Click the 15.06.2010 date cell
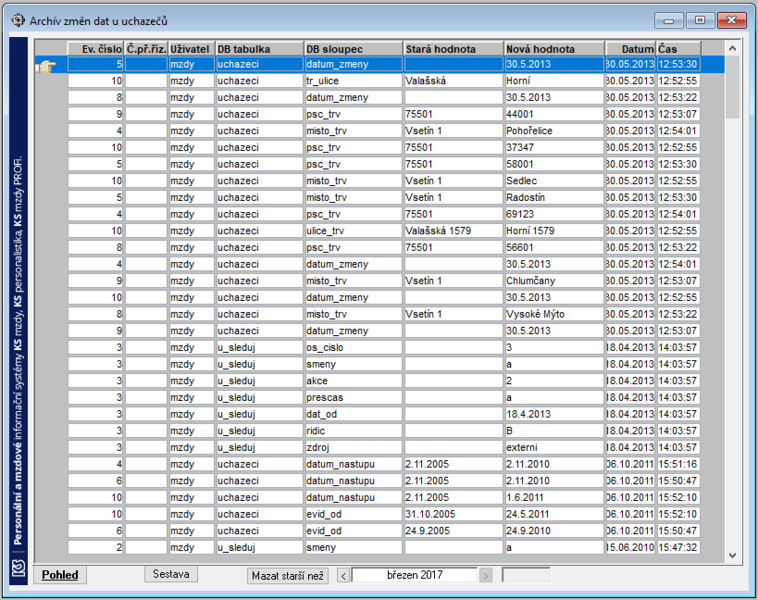This screenshot has width=758, height=600. pyautogui.click(x=630, y=547)
